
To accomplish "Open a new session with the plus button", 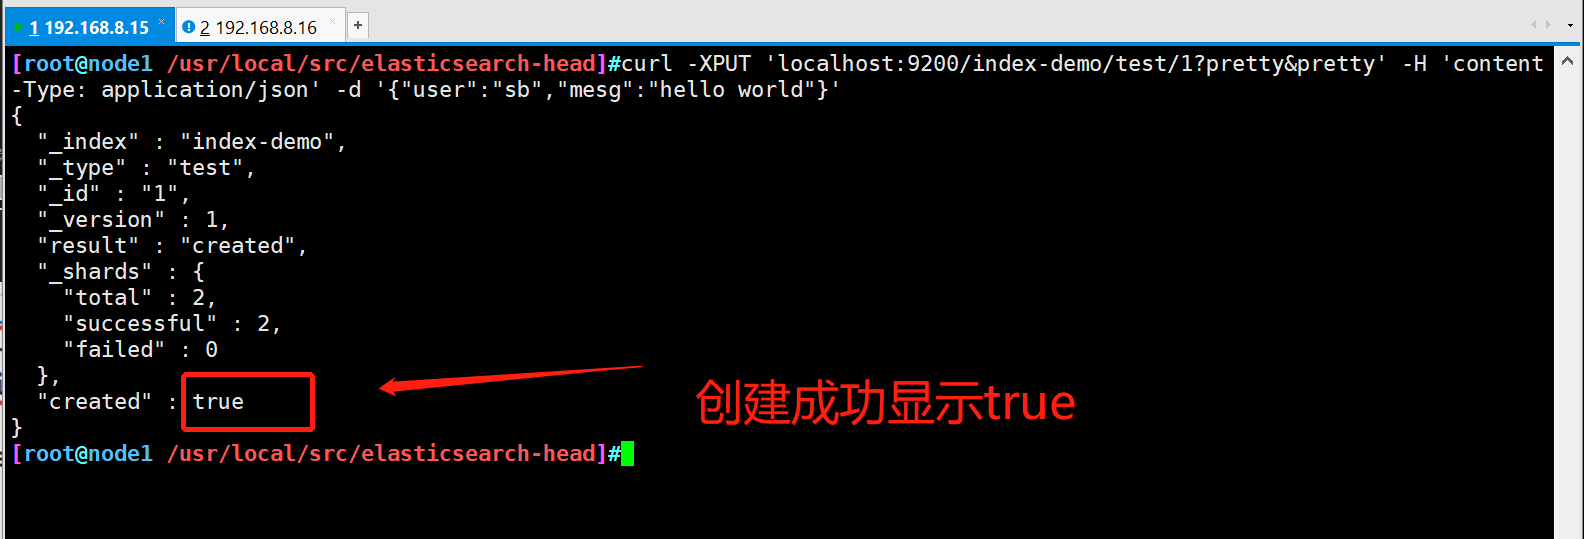I will click(358, 26).
